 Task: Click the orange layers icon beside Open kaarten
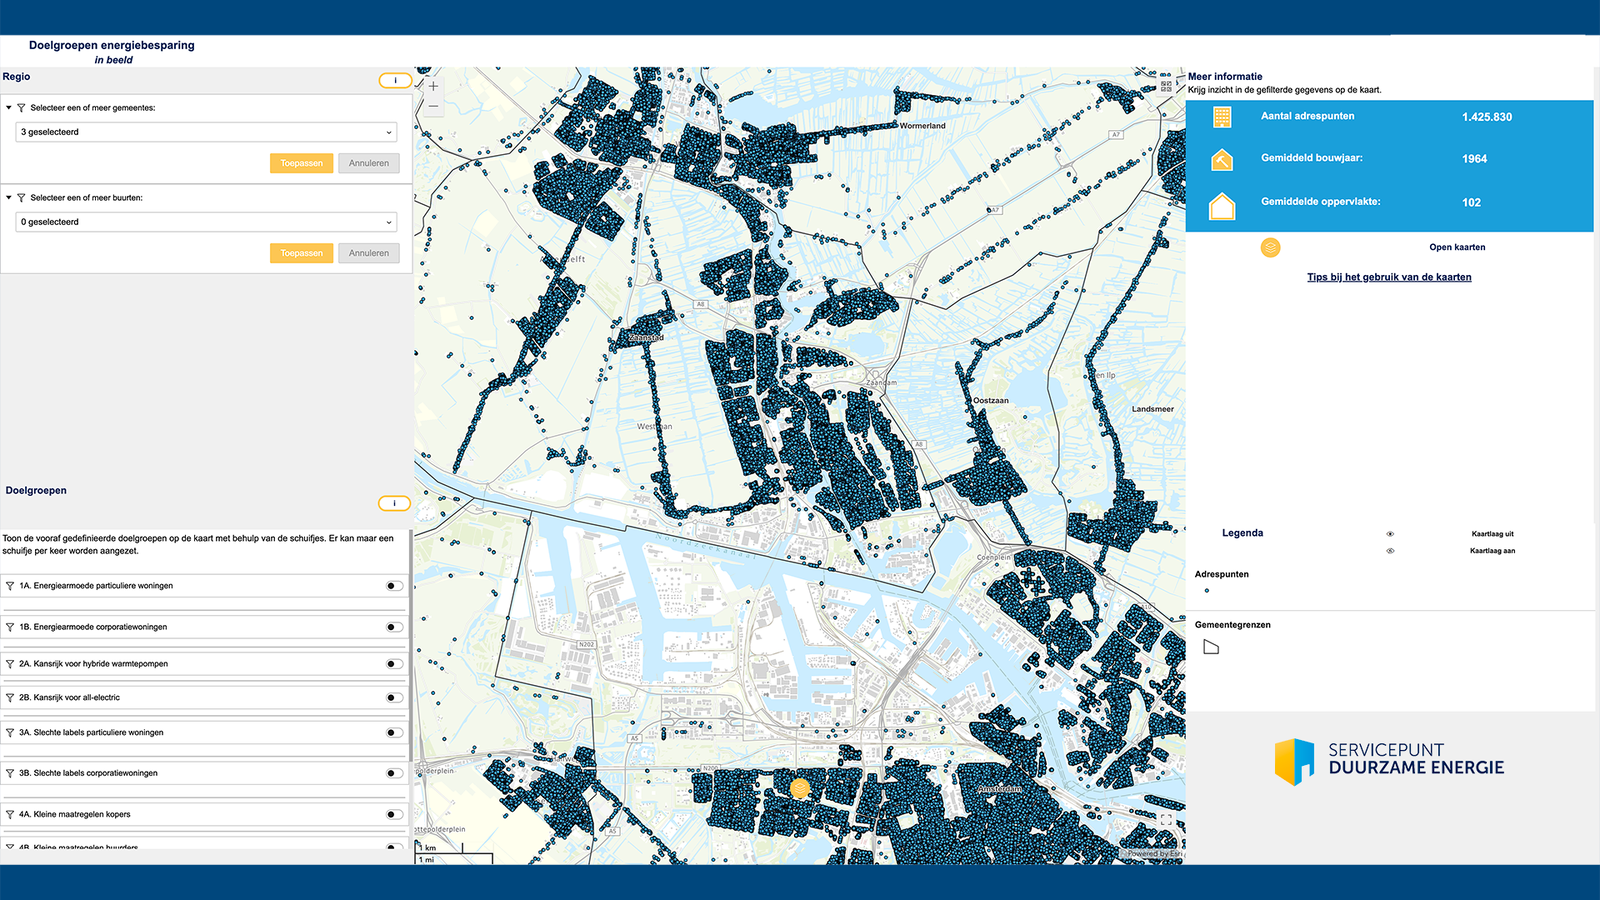pos(1270,247)
